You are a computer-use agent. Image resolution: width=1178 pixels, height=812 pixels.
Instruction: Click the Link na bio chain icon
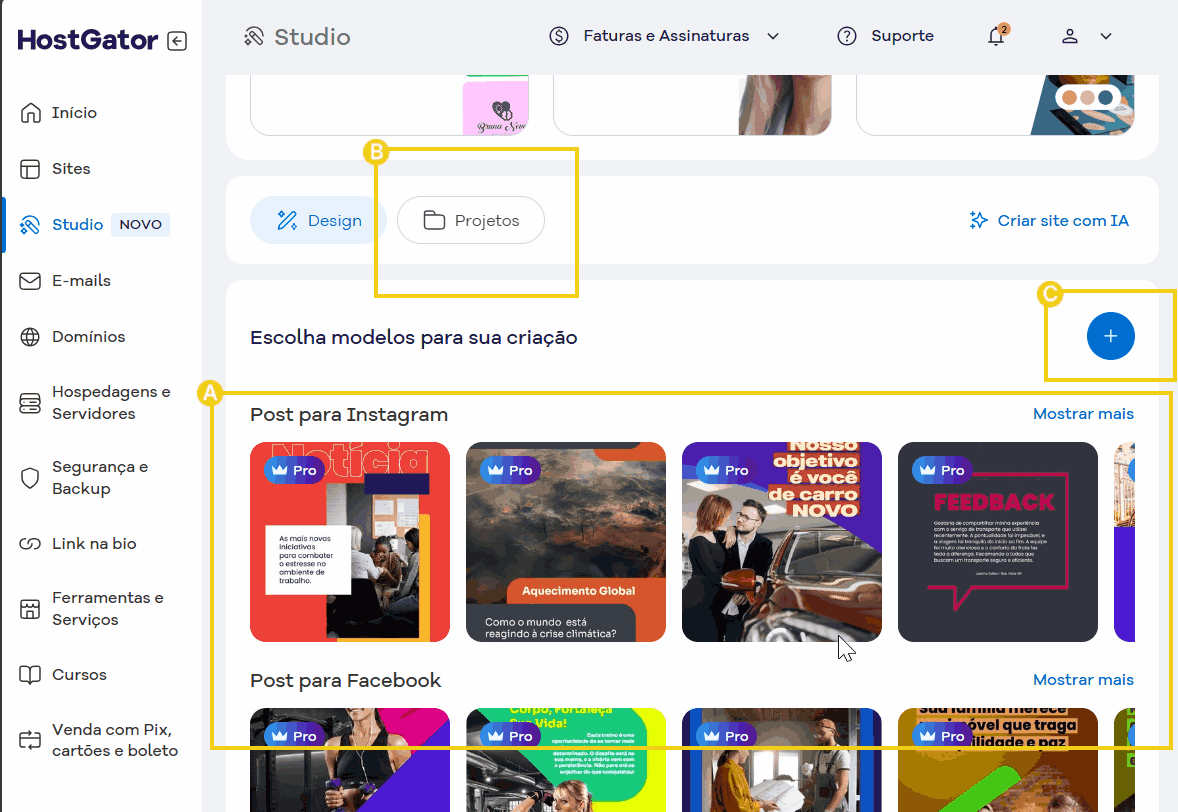point(30,544)
